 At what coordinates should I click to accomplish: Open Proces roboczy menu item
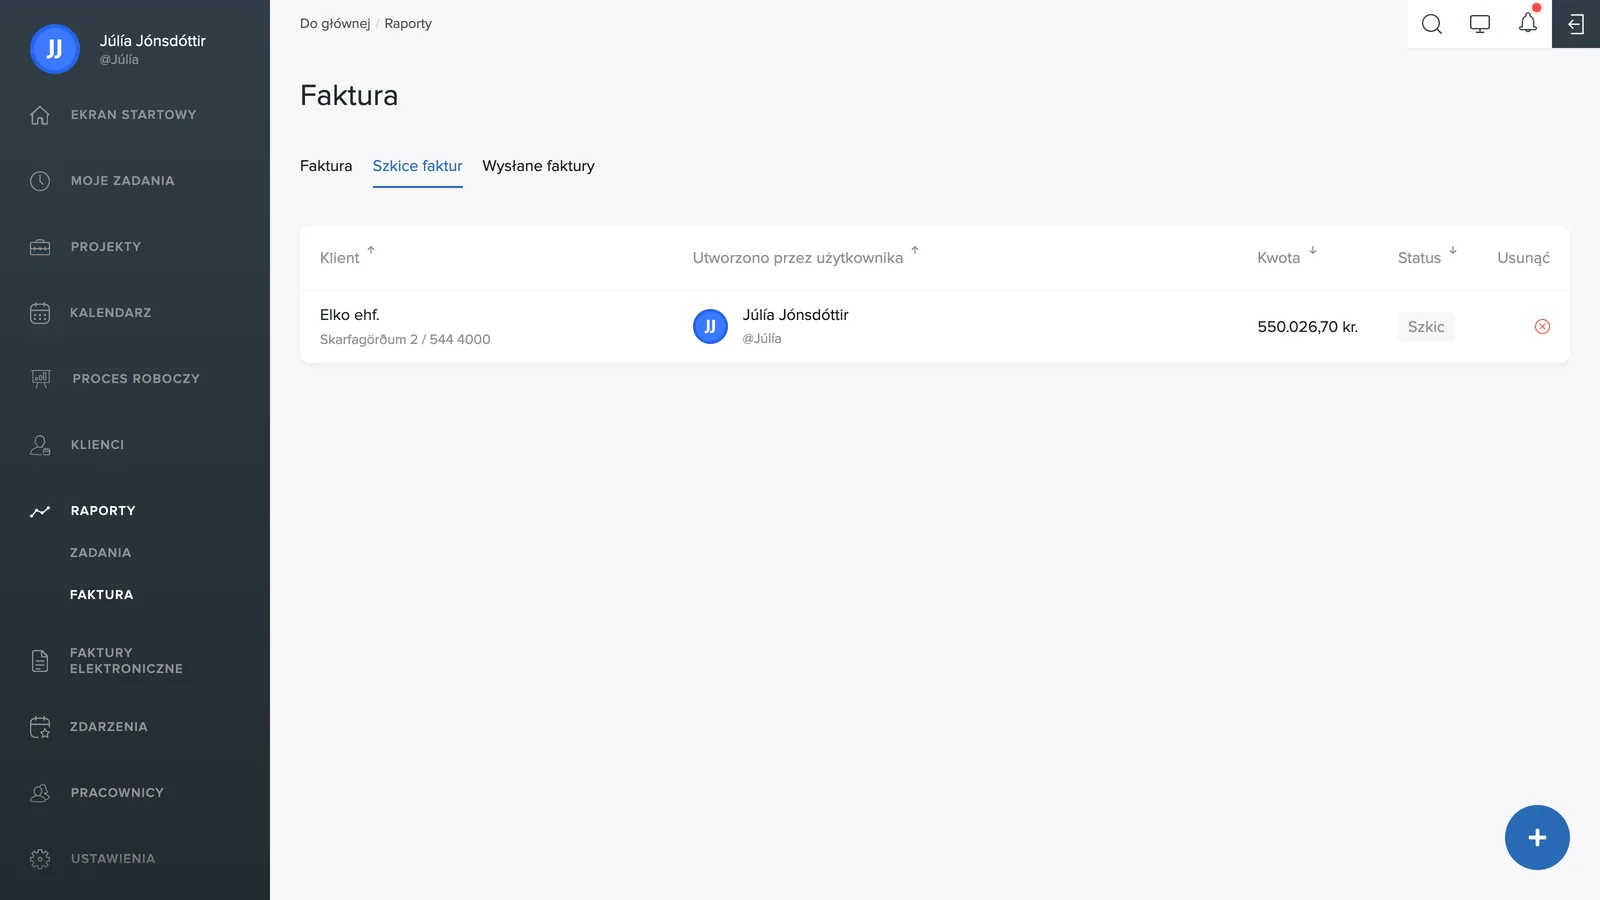135,379
